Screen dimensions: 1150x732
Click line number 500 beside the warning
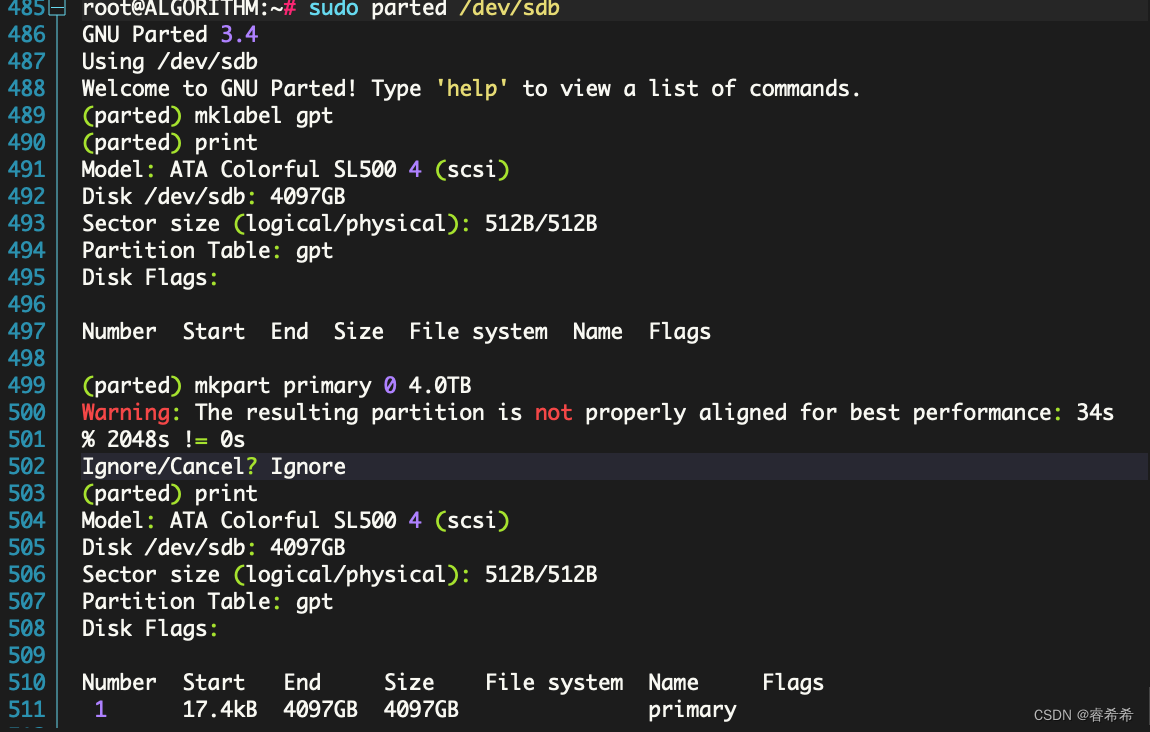tap(27, 412)
